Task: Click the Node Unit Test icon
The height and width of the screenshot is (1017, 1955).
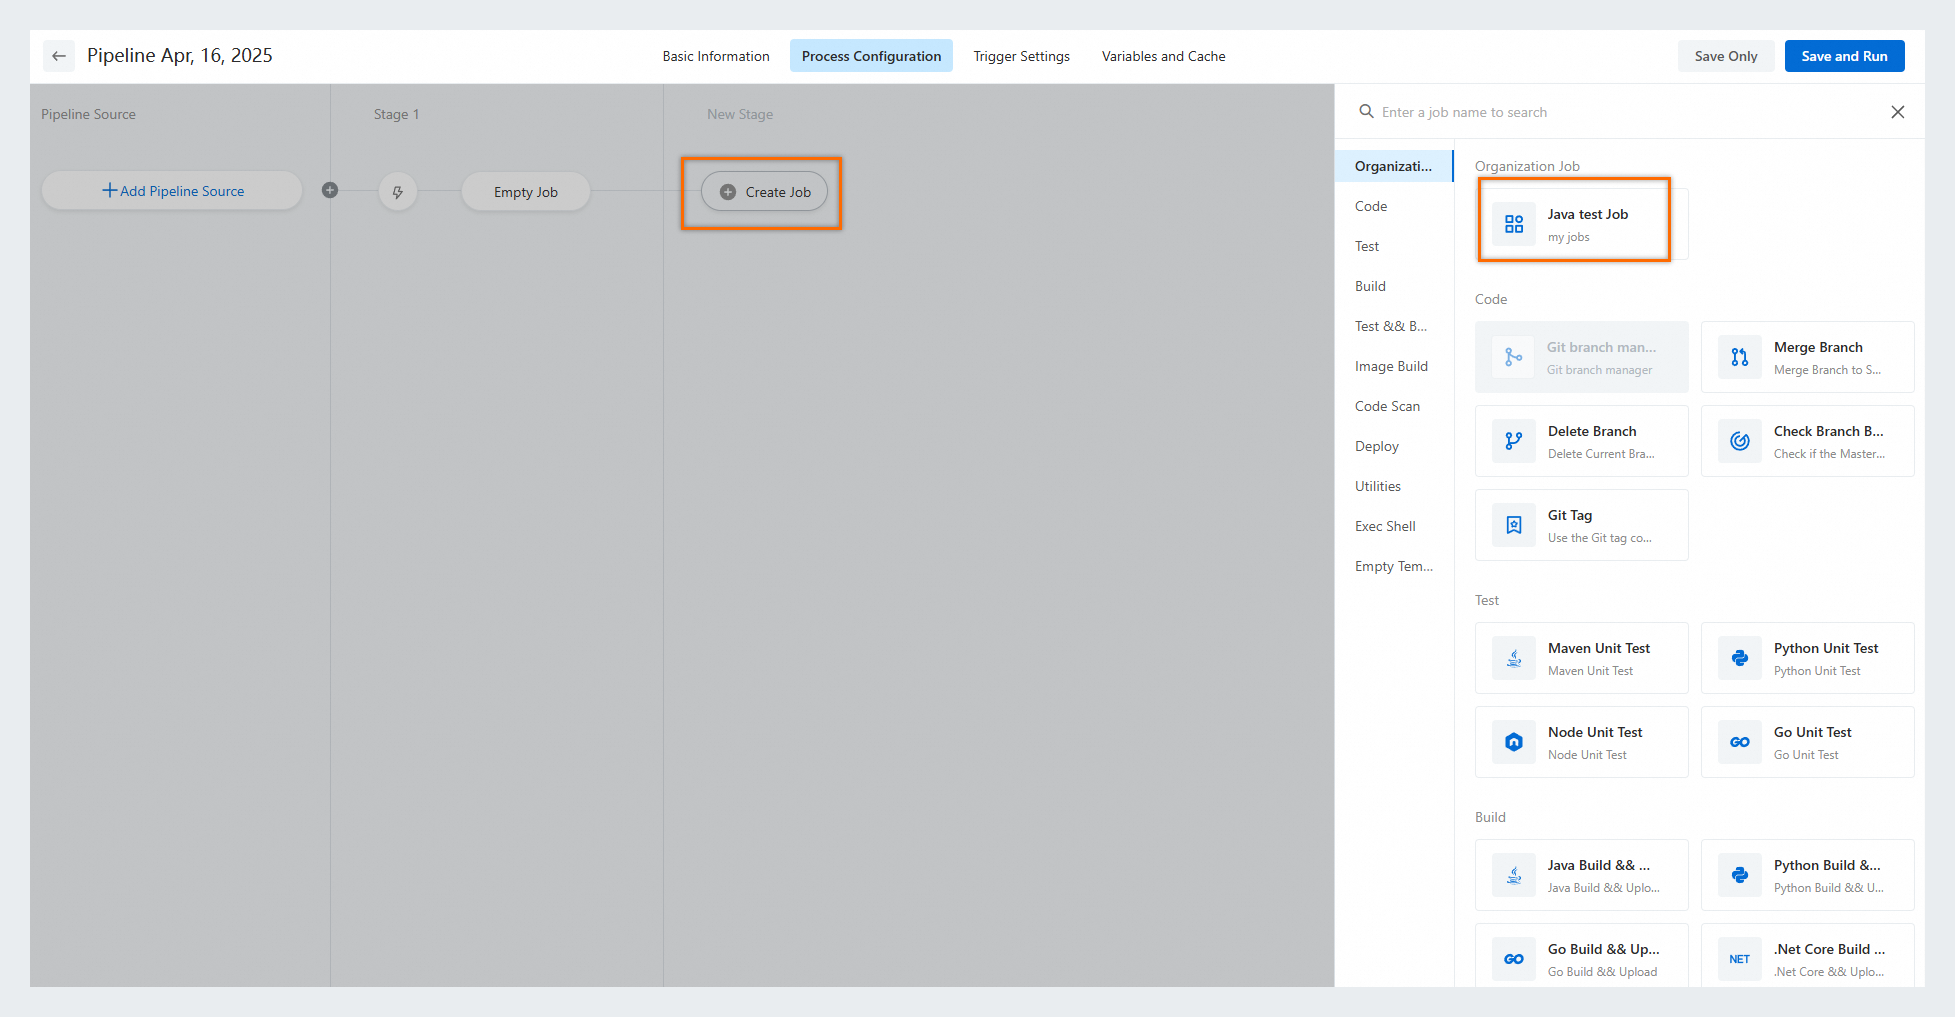Action: 1514,742
